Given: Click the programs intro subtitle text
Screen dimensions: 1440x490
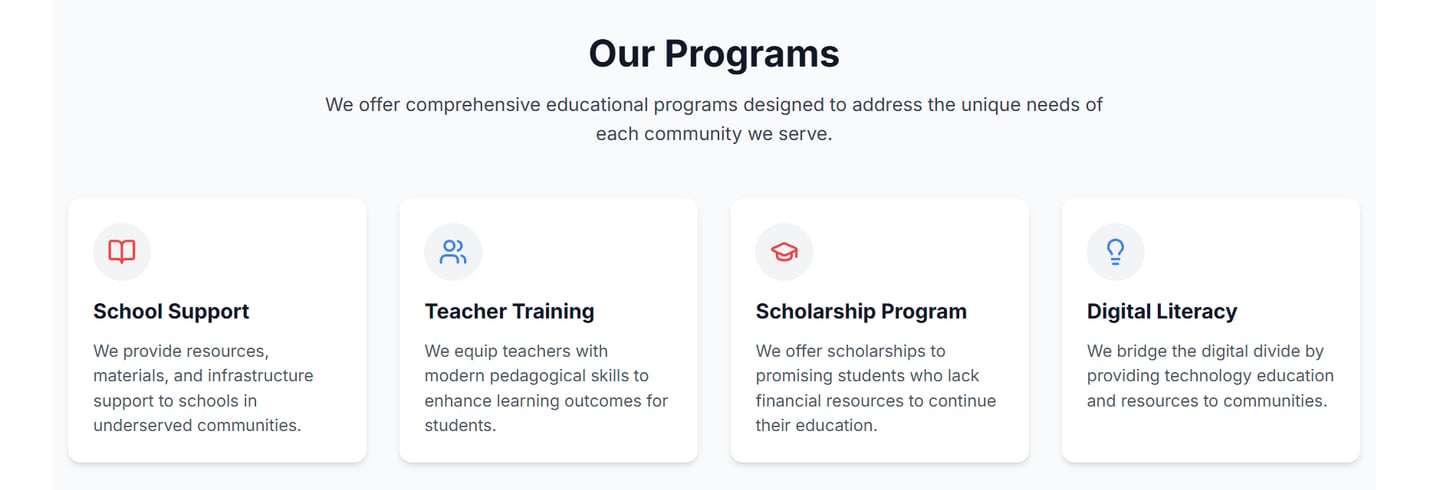Looking at the screenshot, I should (x=714, y=119).
